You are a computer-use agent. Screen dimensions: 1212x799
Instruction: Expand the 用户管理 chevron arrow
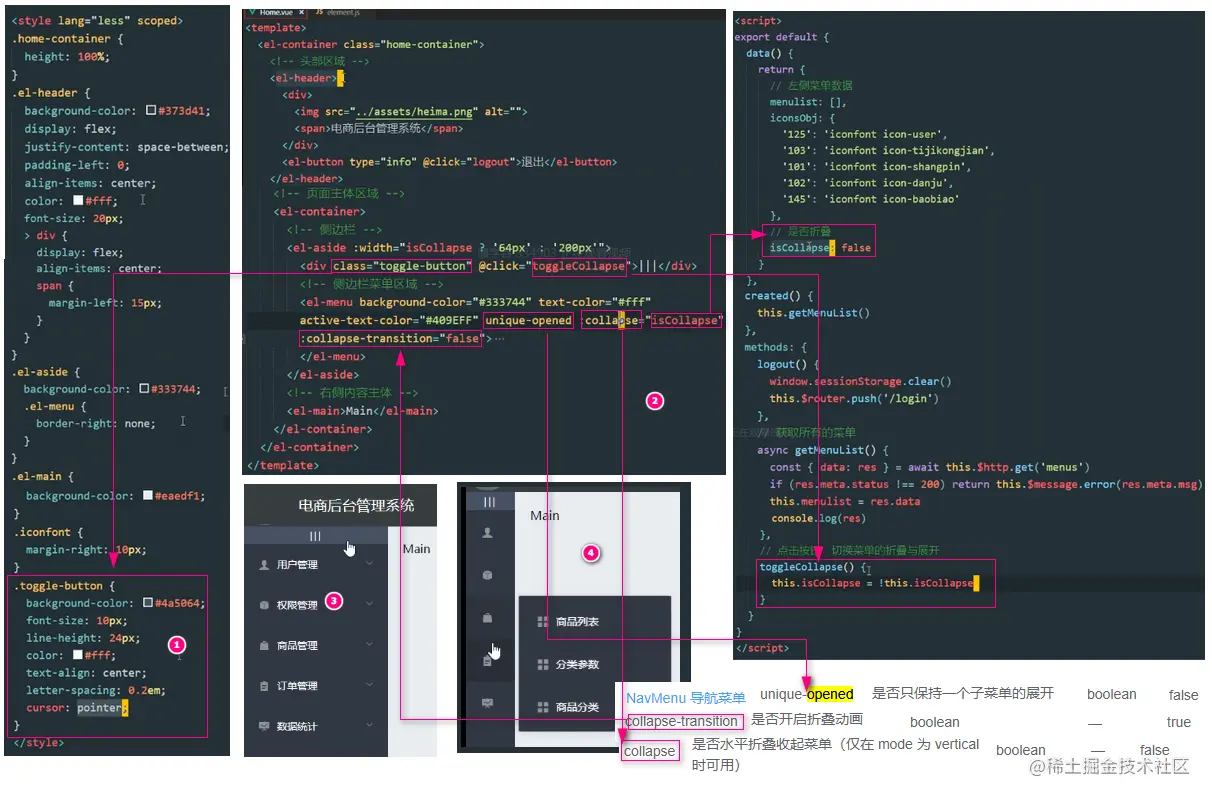[x=370, y=564]
